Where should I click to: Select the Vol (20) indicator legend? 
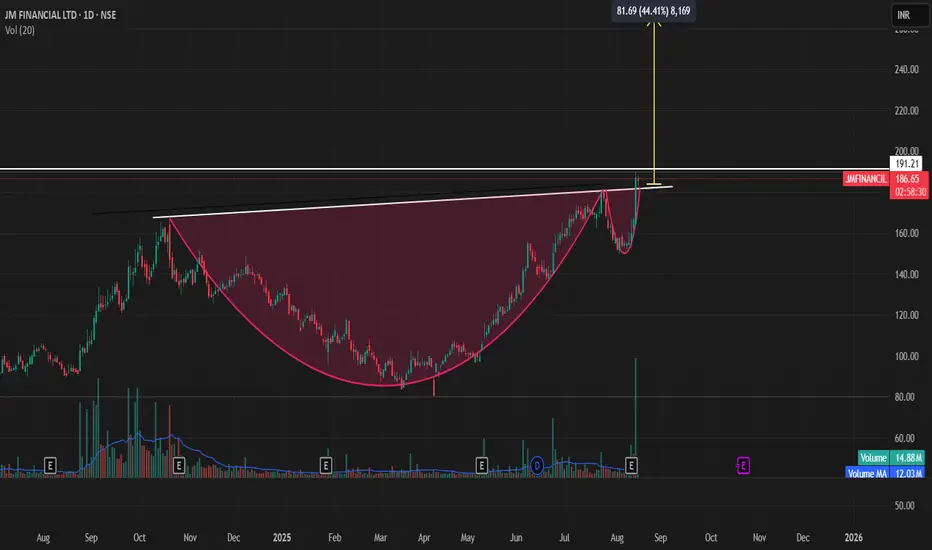click(x=20, y=30)
